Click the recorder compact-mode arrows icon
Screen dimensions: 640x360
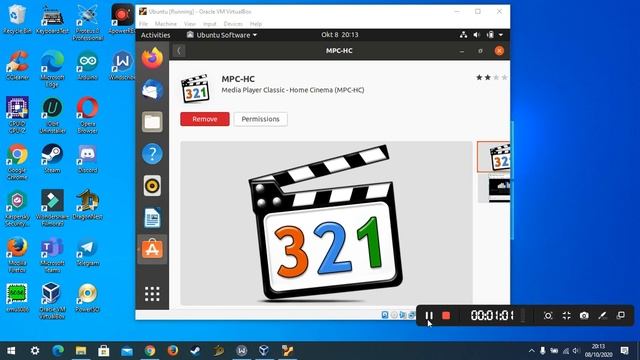566,316
